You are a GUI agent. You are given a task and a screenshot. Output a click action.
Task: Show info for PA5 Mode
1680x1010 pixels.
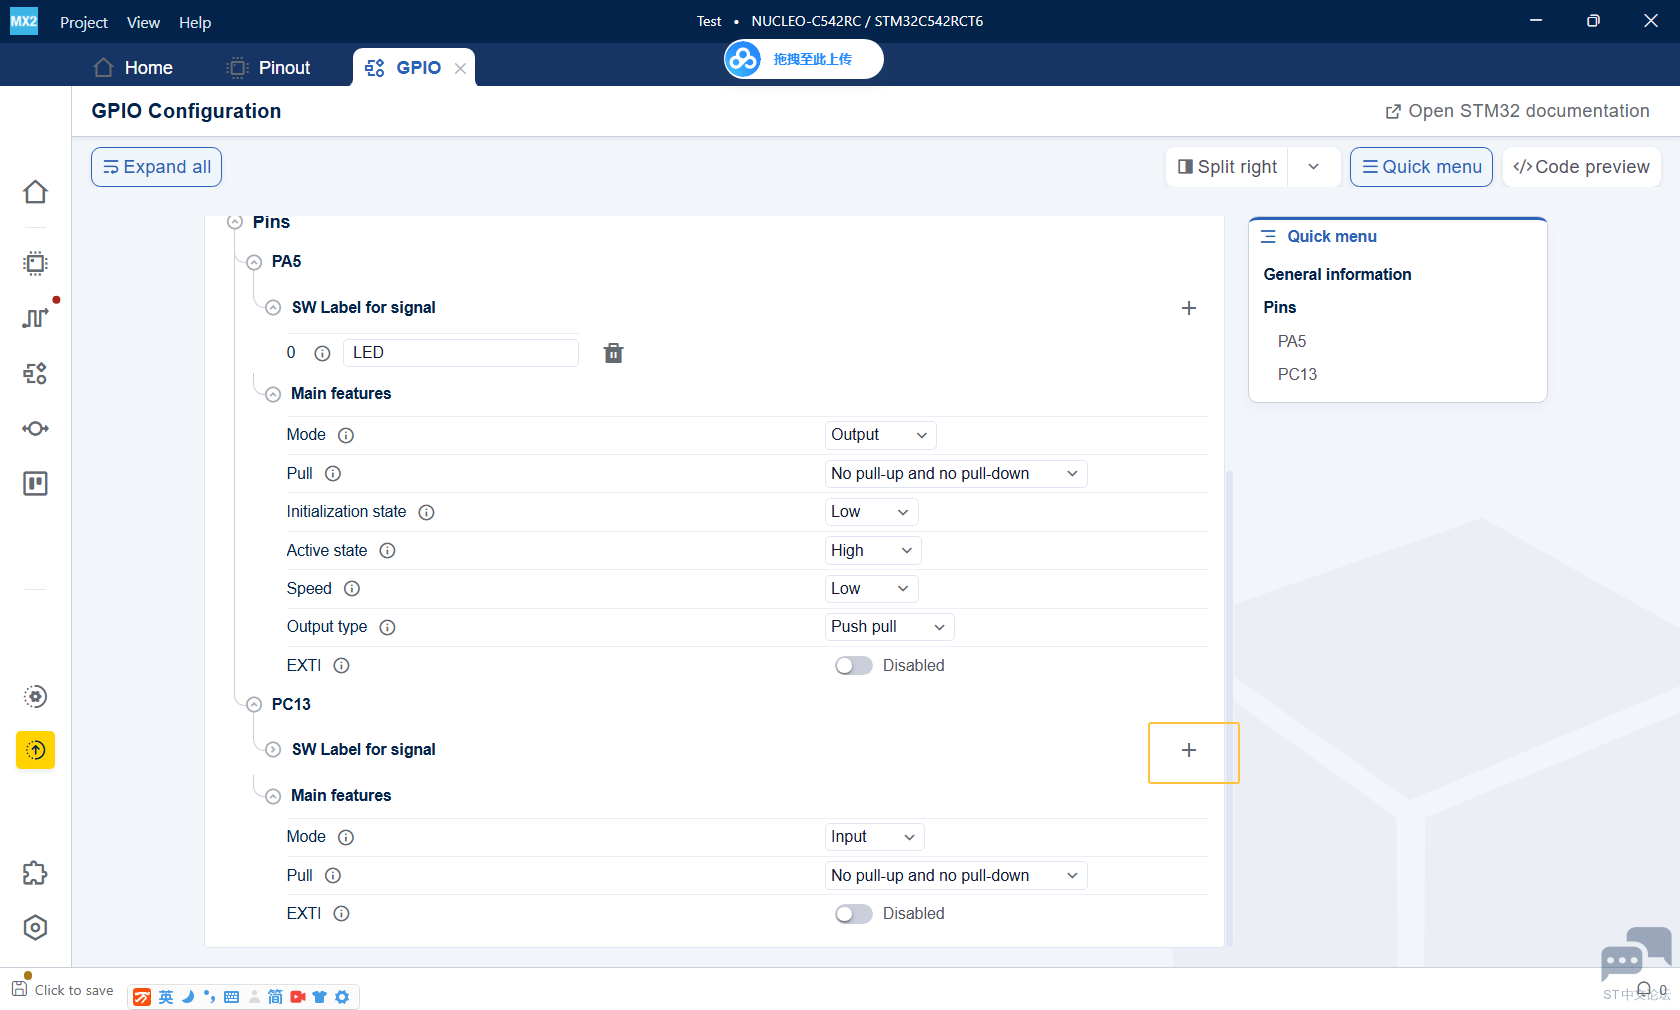[346, 435]
